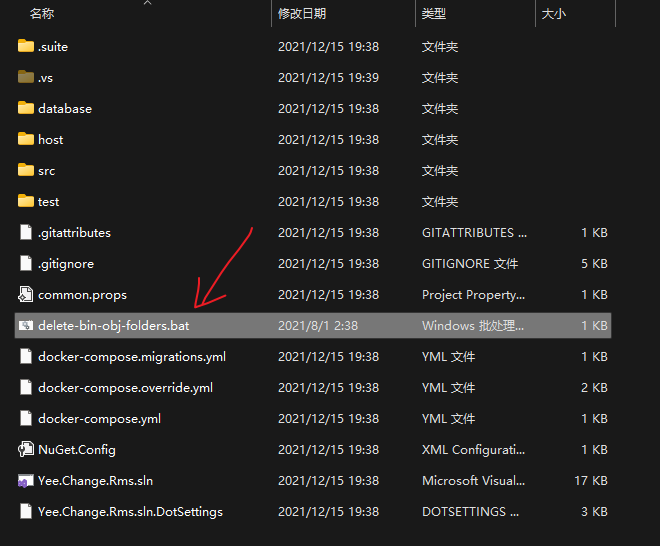The height and width of the screenshot is (546, 660).
Task: Select delete-bin-obj-folders.bat file name
Action: click(114, 325)
